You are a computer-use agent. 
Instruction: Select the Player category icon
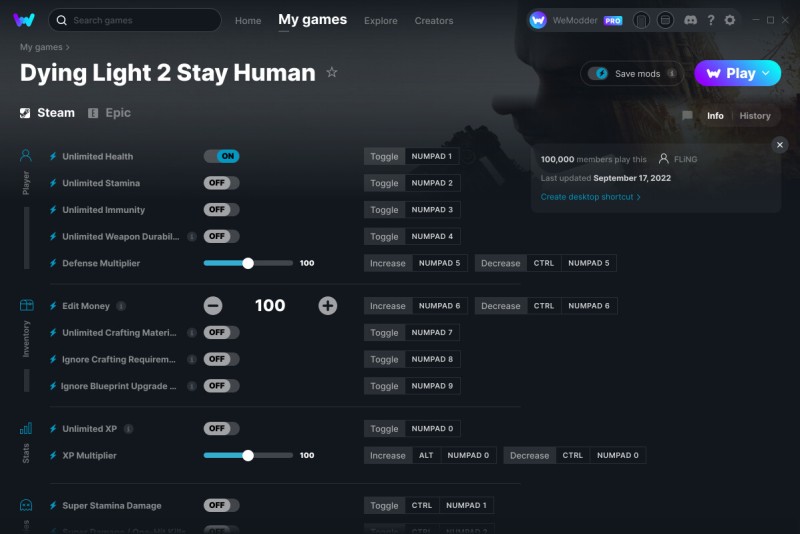[26, 156]
